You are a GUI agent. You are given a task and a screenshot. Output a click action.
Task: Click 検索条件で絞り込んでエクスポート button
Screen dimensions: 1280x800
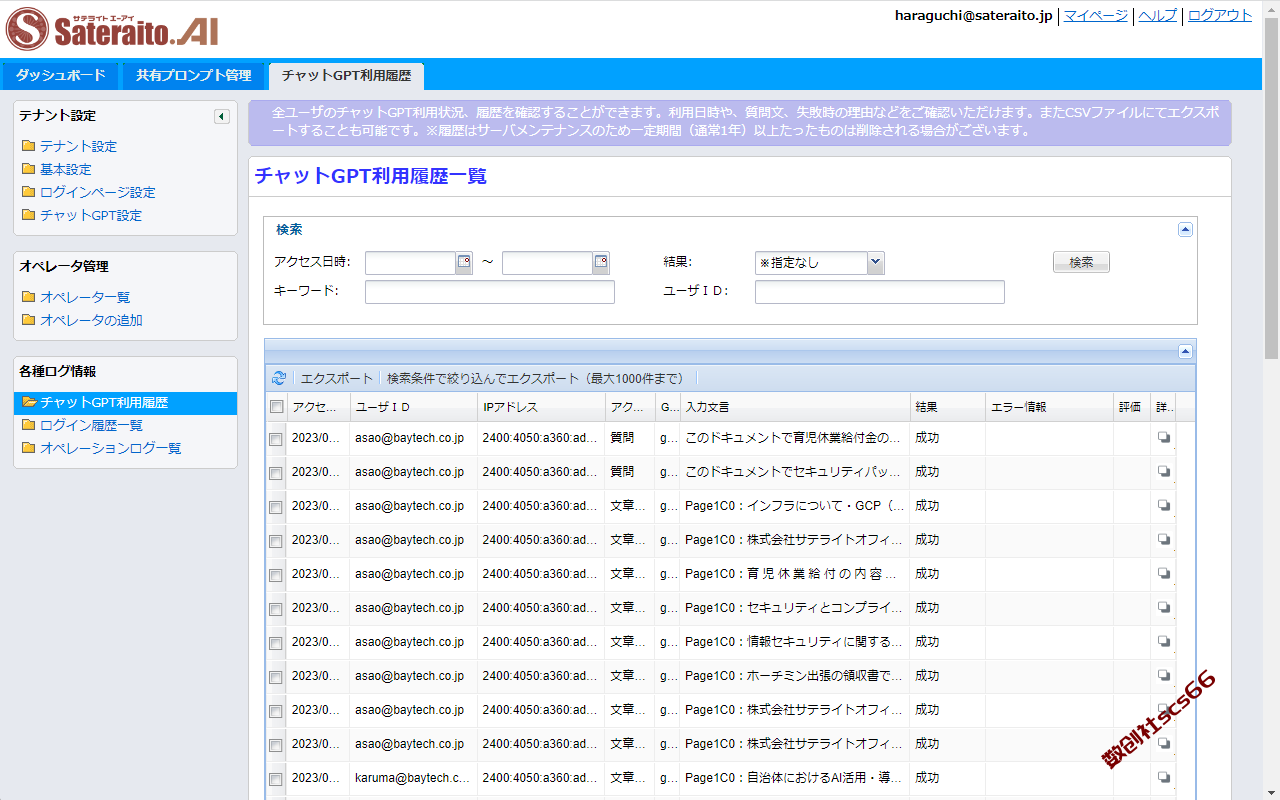(x=535, y=378)
